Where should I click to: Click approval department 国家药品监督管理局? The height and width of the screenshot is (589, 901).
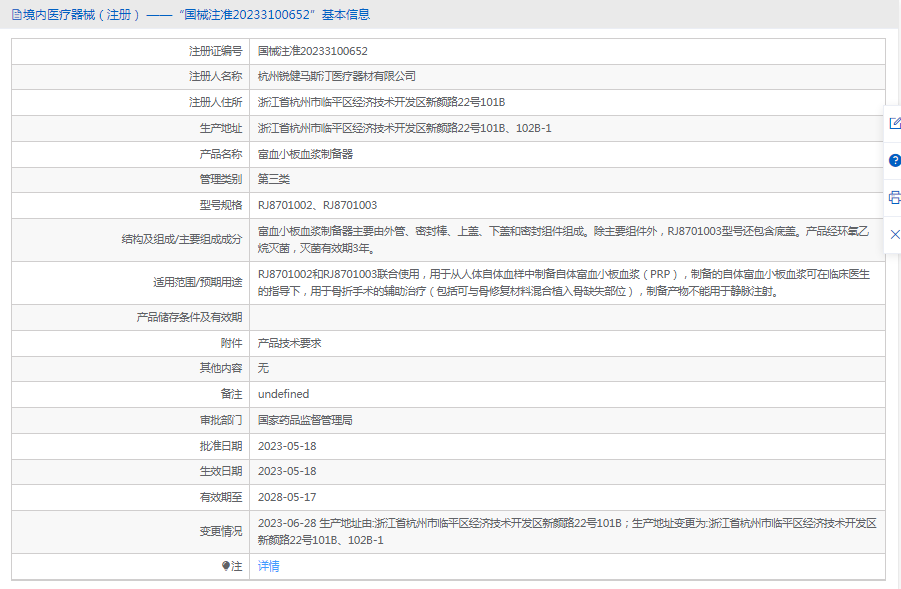[x=305, y=420]
